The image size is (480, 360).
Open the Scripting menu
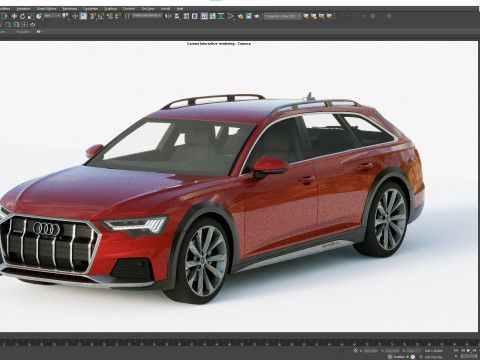tap(111, 9)
